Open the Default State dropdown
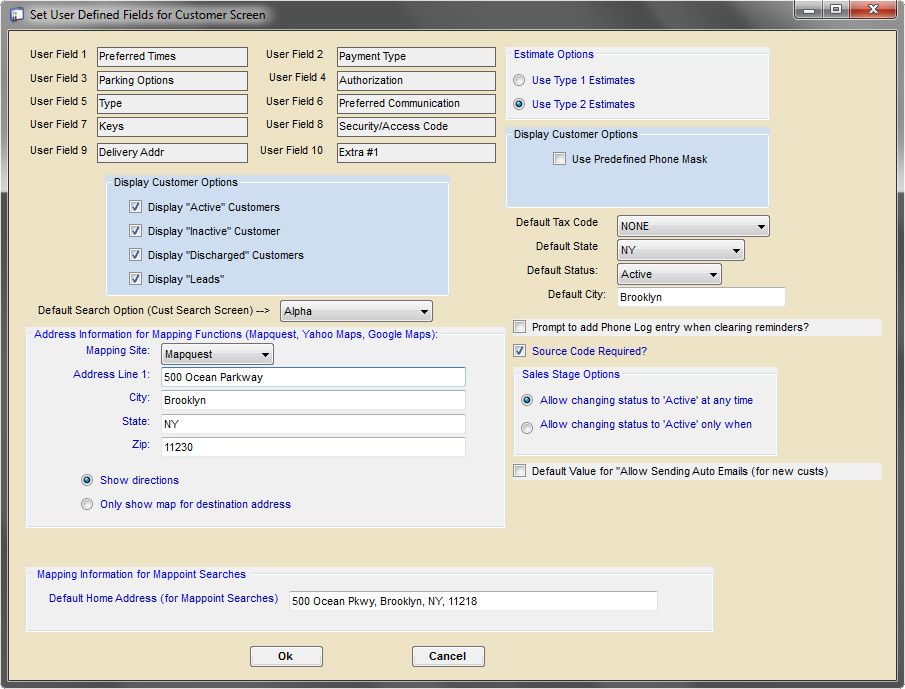This screenshot has width=905, height=689. [680, 250]
